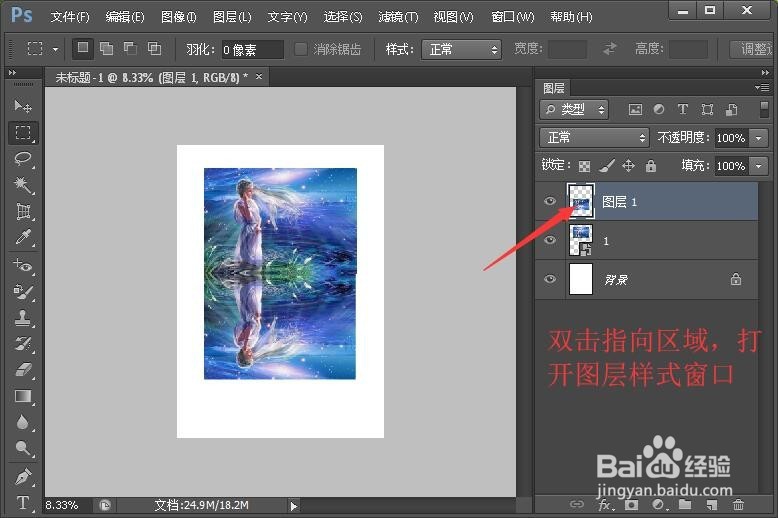
Task: Enable the 消除锯齿 anti-alias checkbox
Action: coord(300,49)
